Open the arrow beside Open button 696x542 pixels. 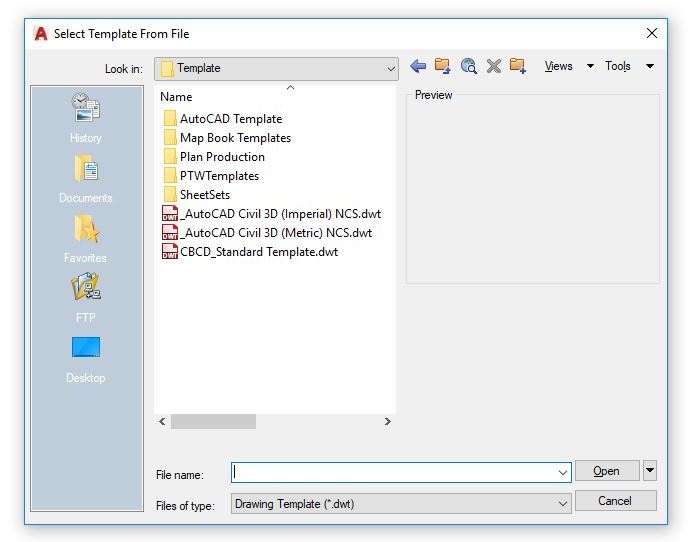click(x=650, y=470)
